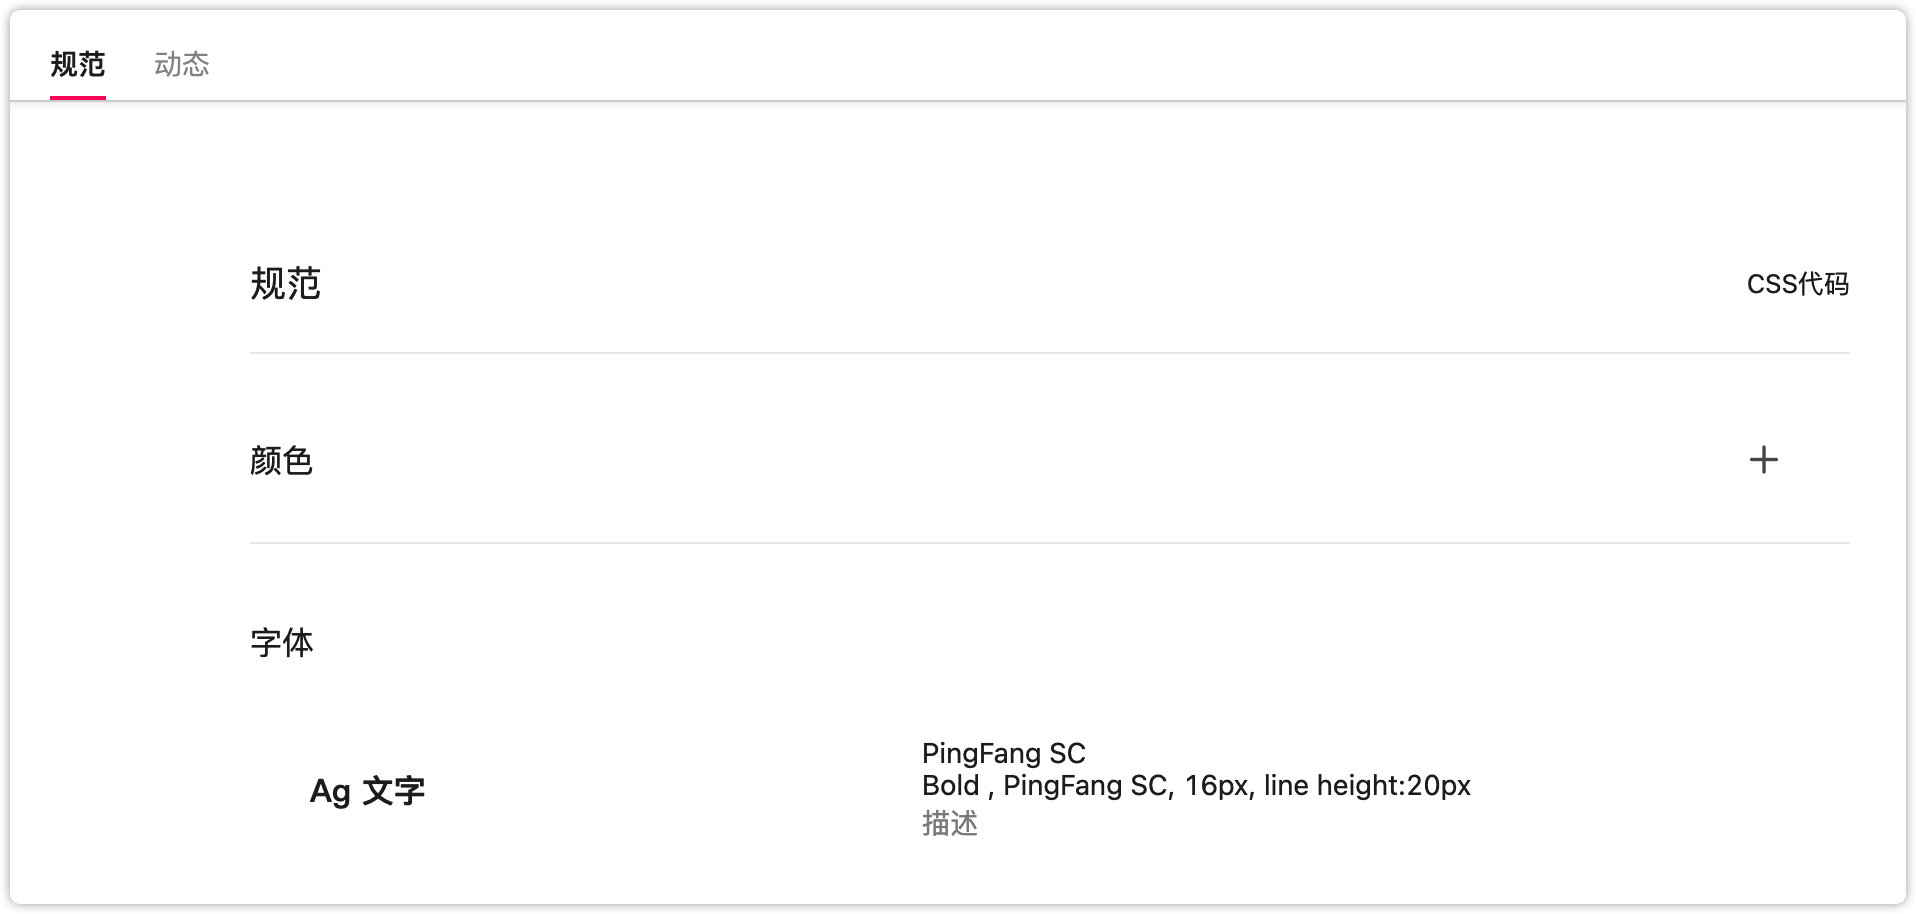Add a new color with the plus icon
This screenshot has width=1916, height=914.
click(1763, 460)
